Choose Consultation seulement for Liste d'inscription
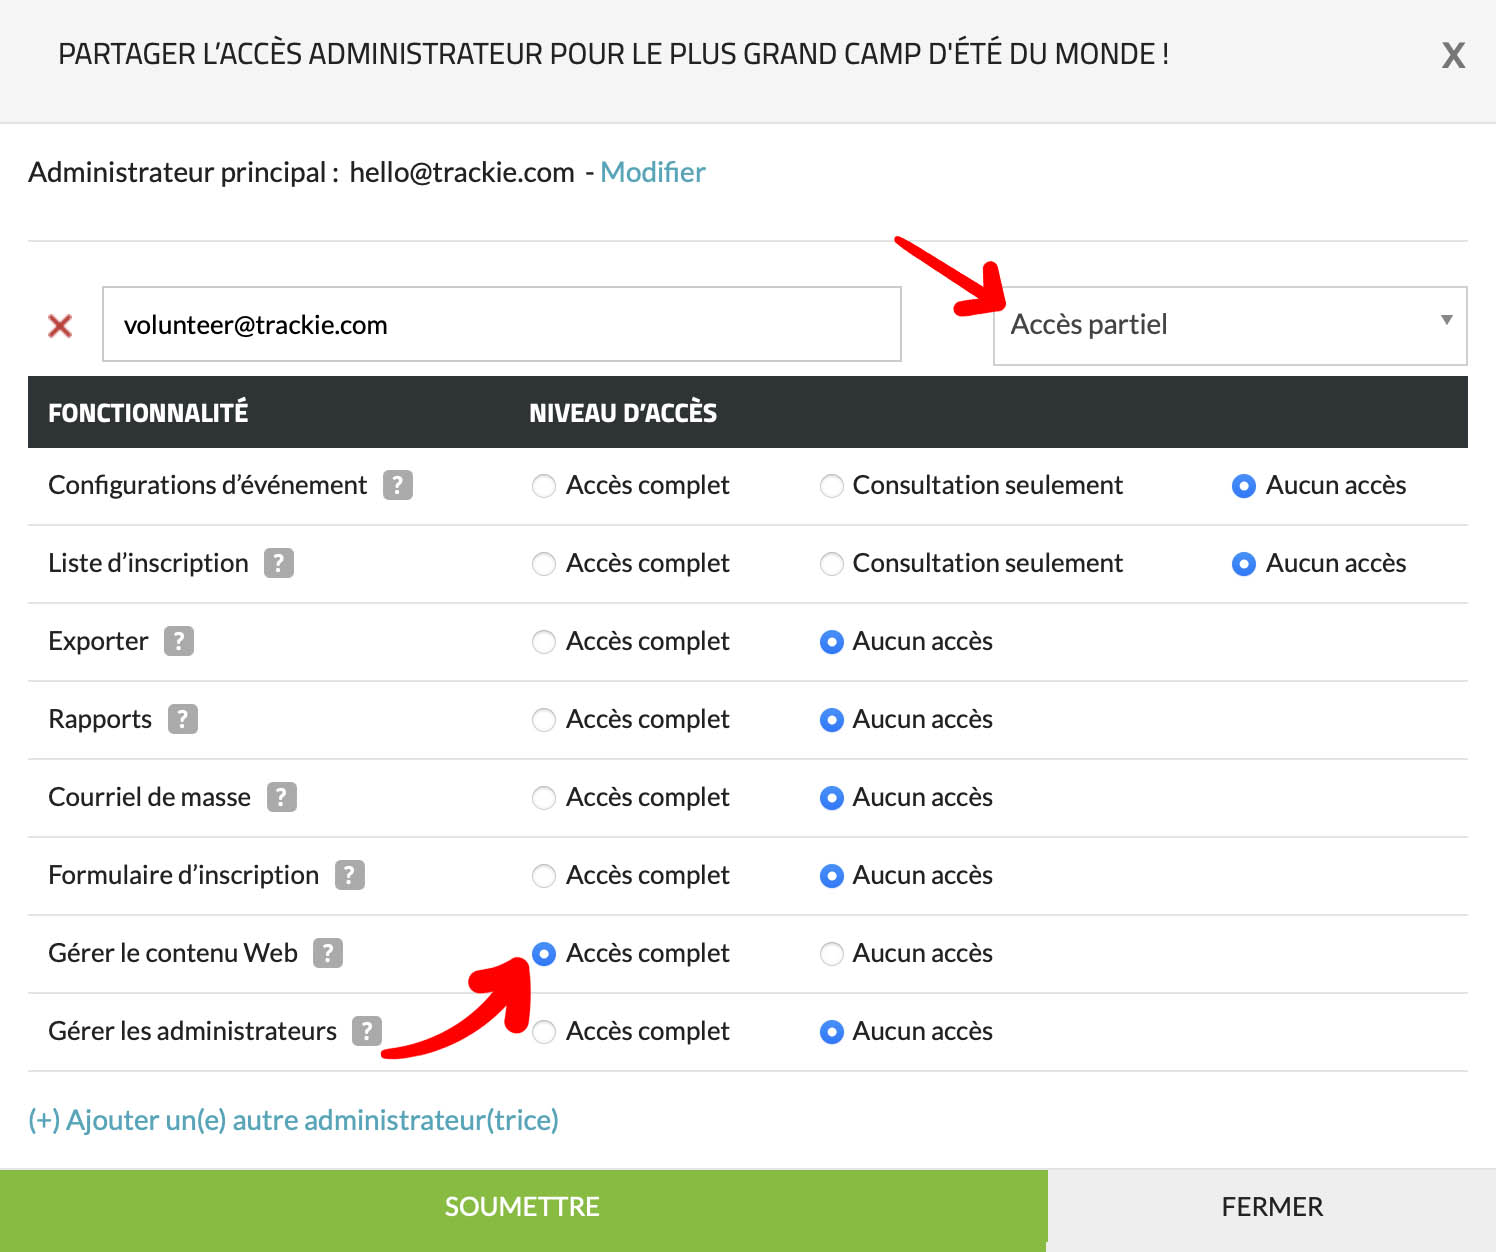The width and height of the screenshot is (1496, 1252). click(x=831, y=564)
